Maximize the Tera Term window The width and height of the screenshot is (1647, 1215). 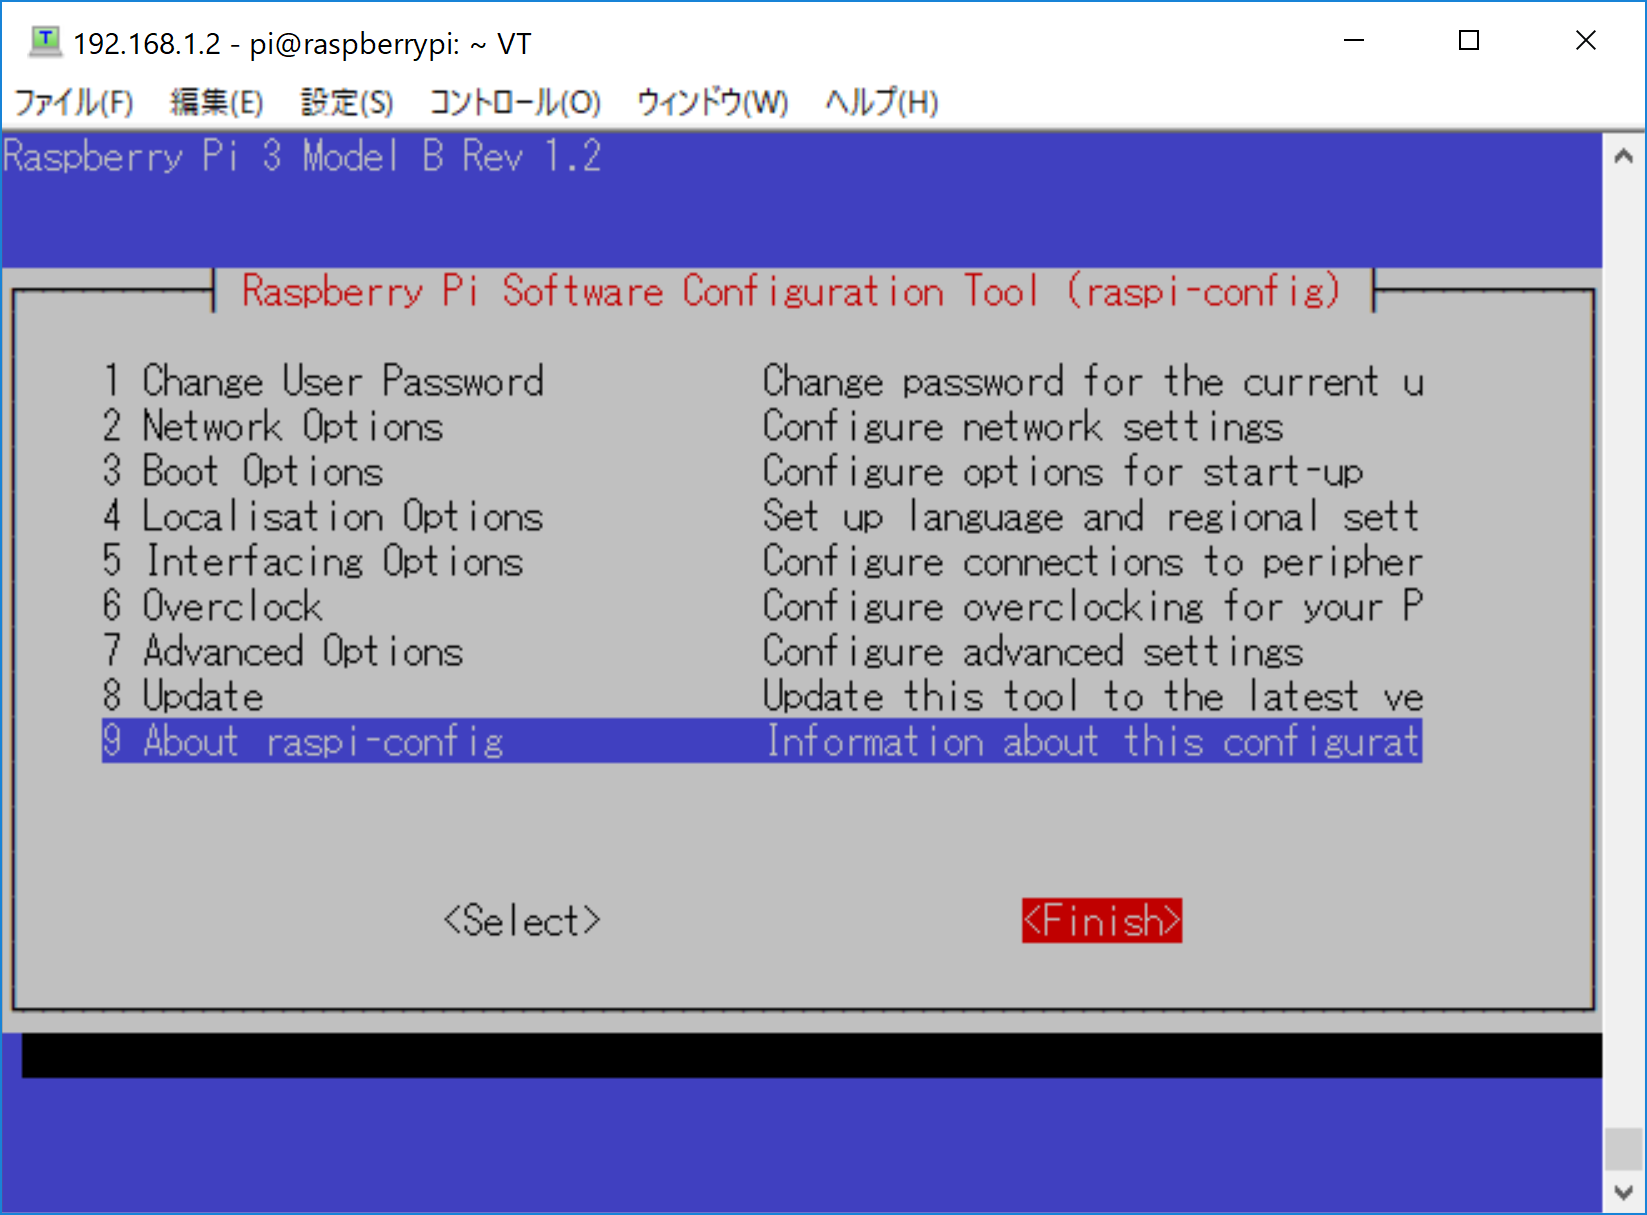1469,41
